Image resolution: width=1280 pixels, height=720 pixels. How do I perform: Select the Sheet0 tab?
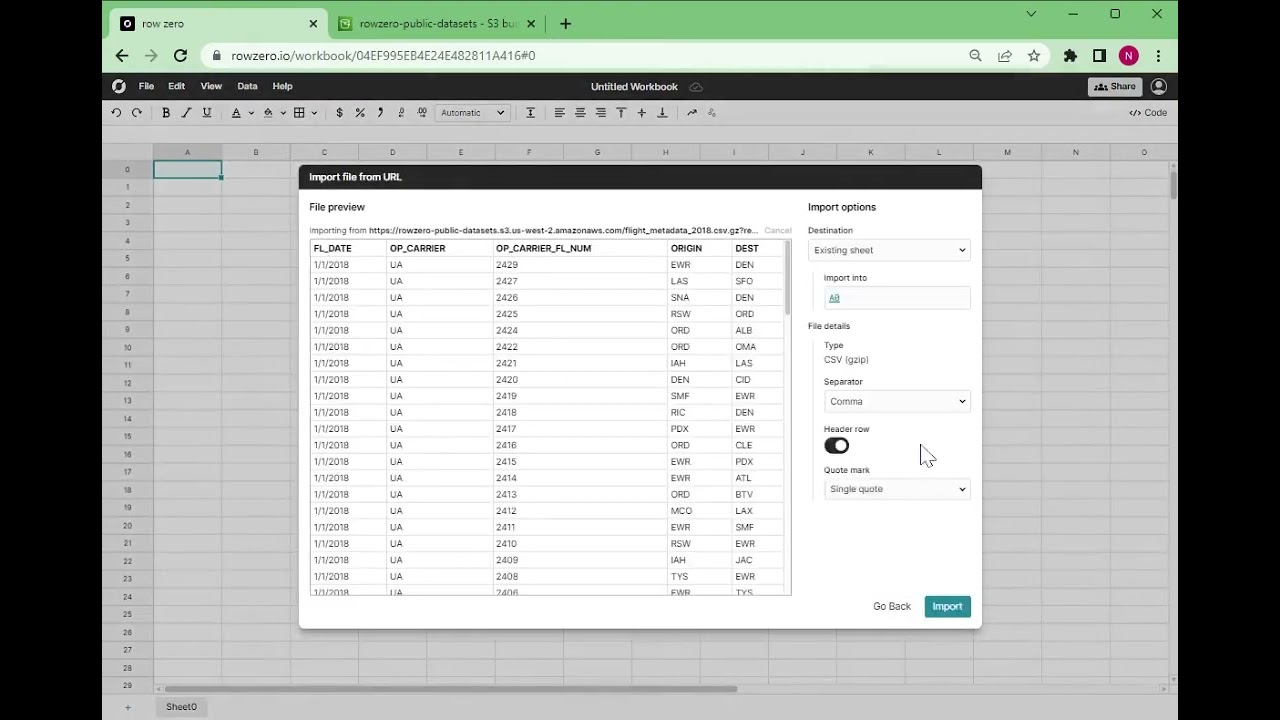181,707
